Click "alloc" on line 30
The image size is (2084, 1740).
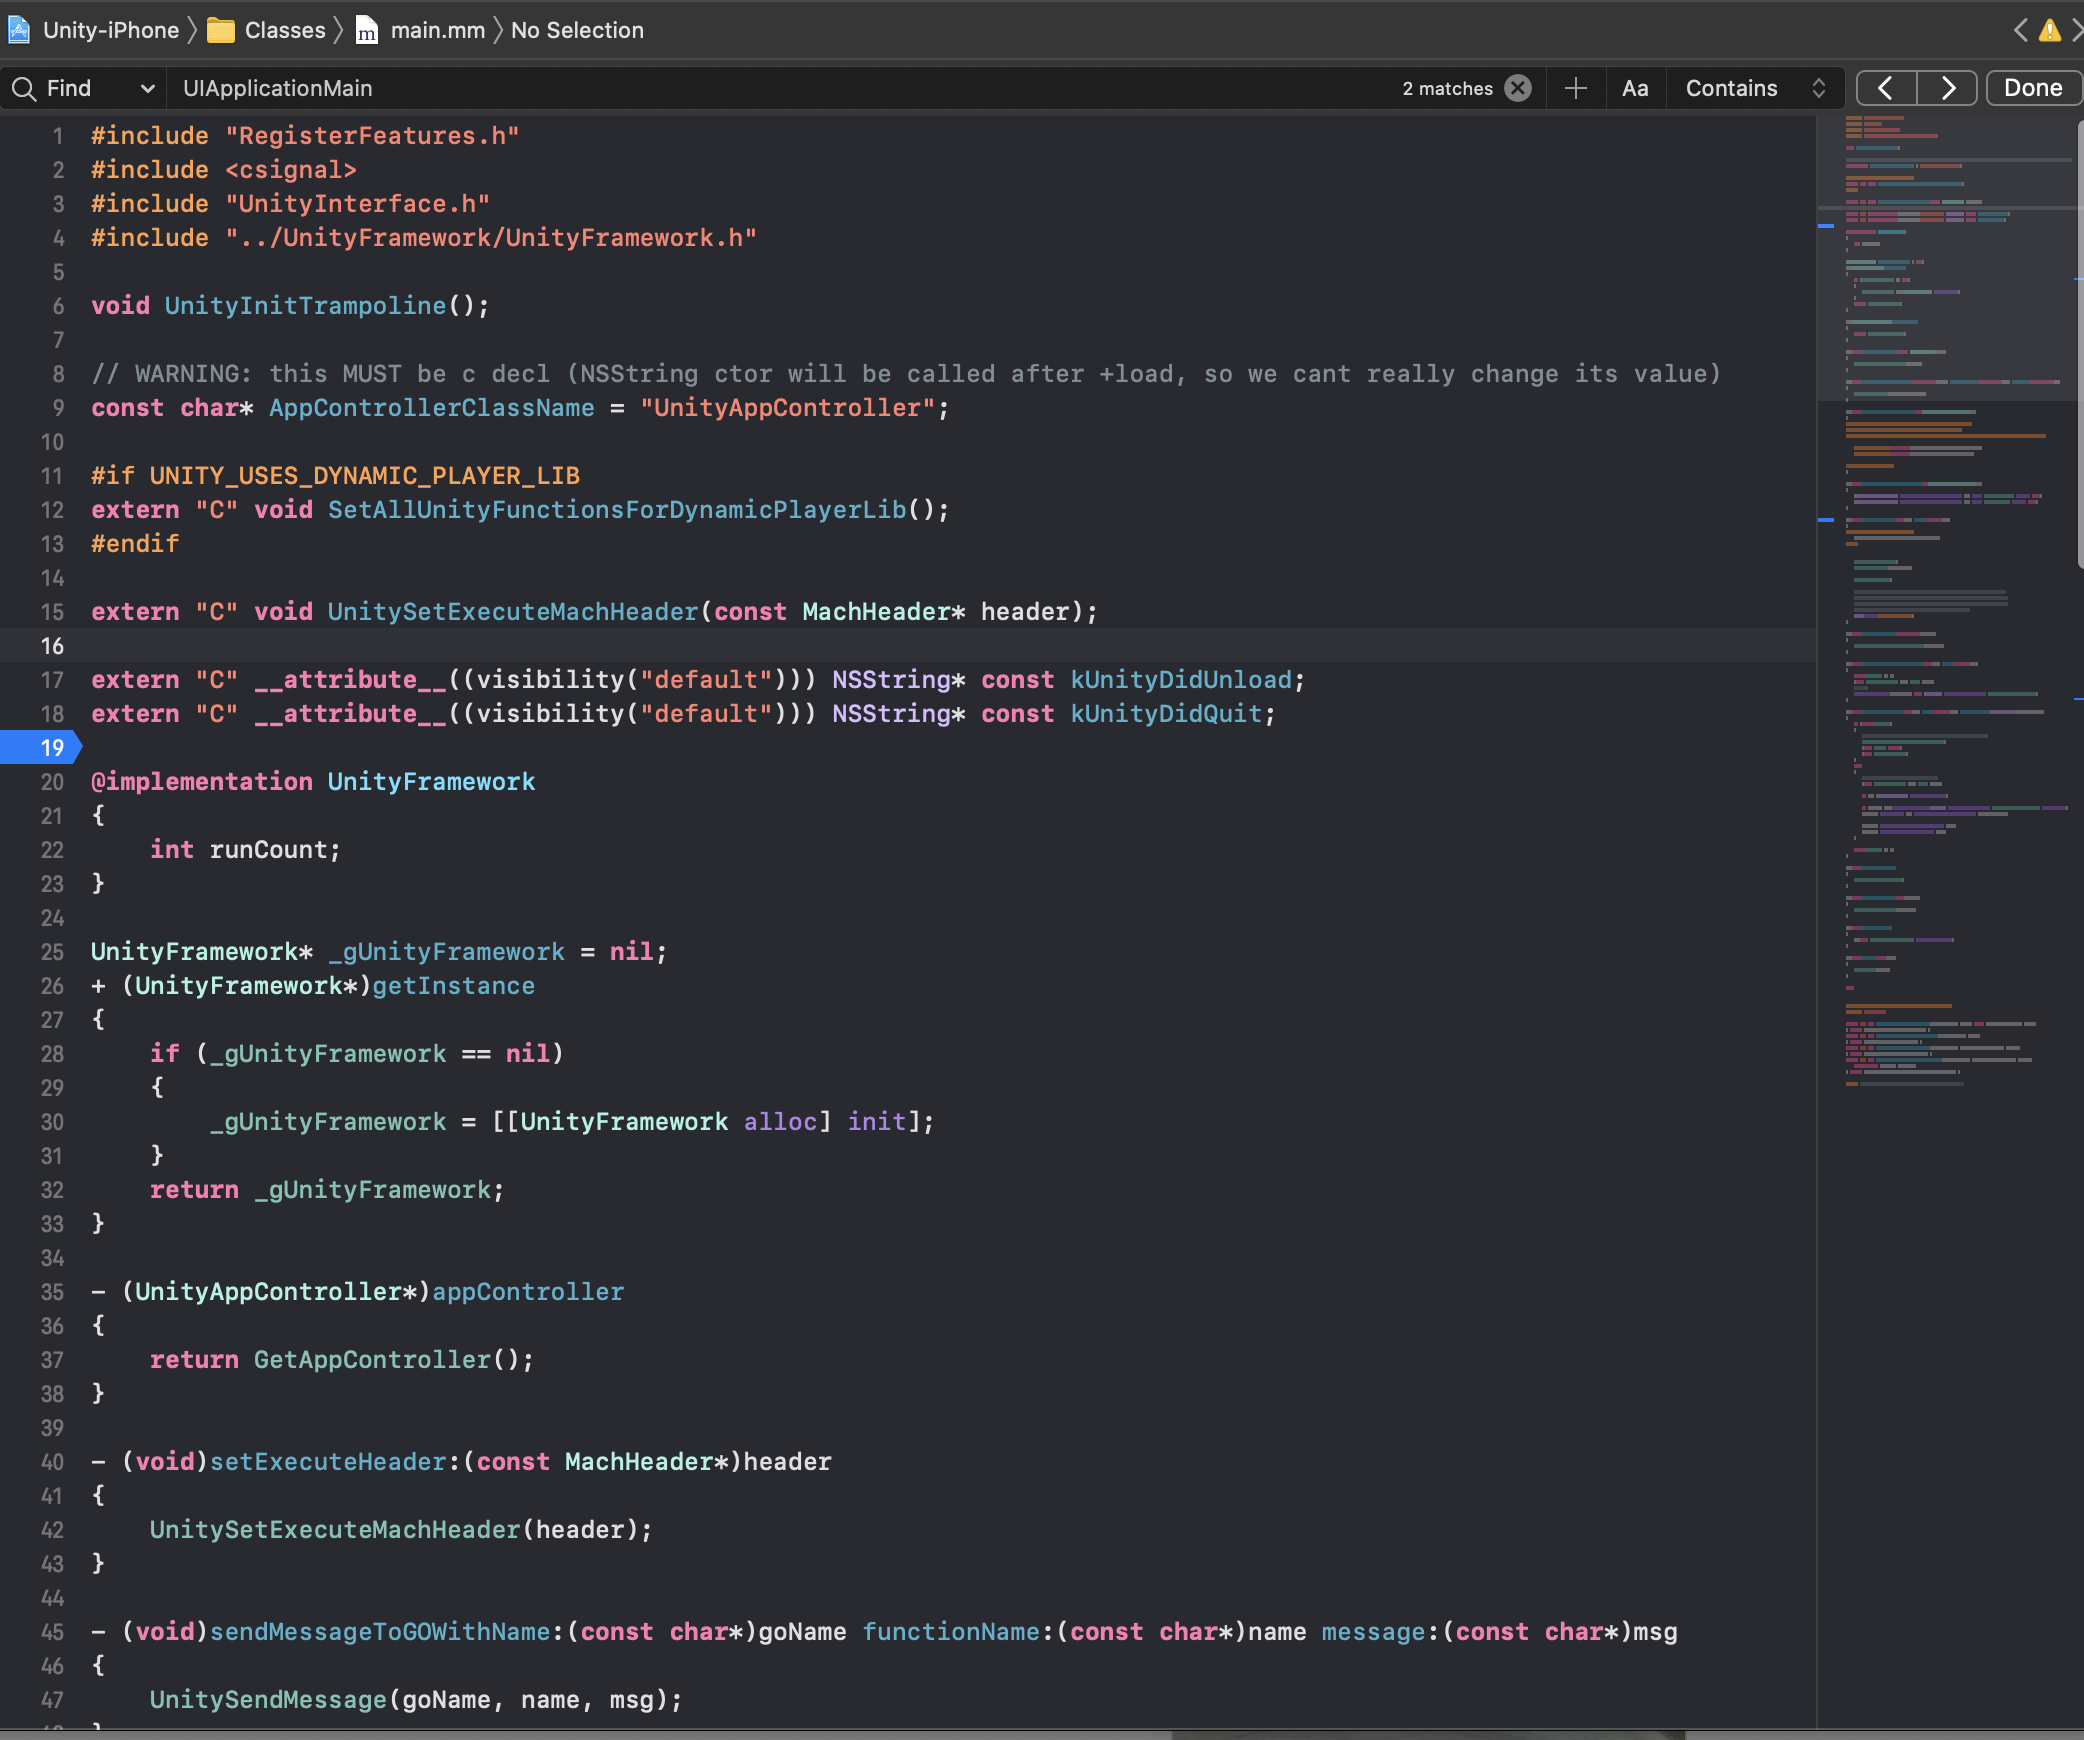point(780,1122)
